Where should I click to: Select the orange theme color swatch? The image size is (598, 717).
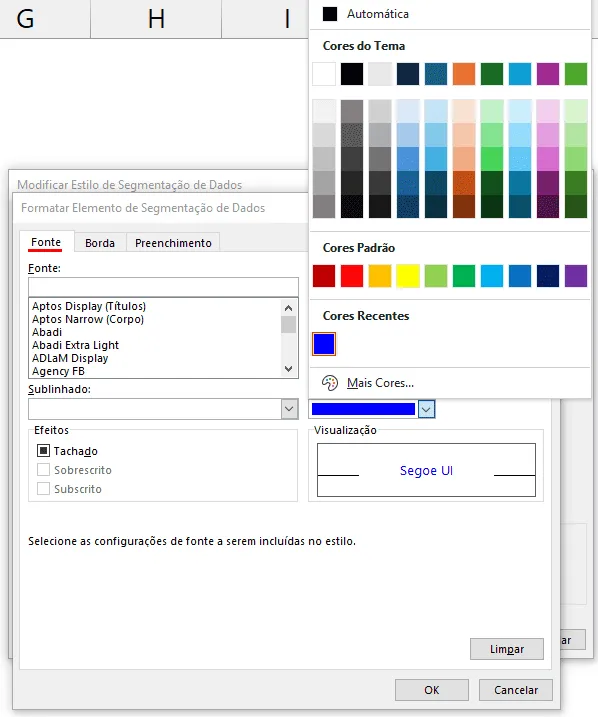[x=464, y=74]
